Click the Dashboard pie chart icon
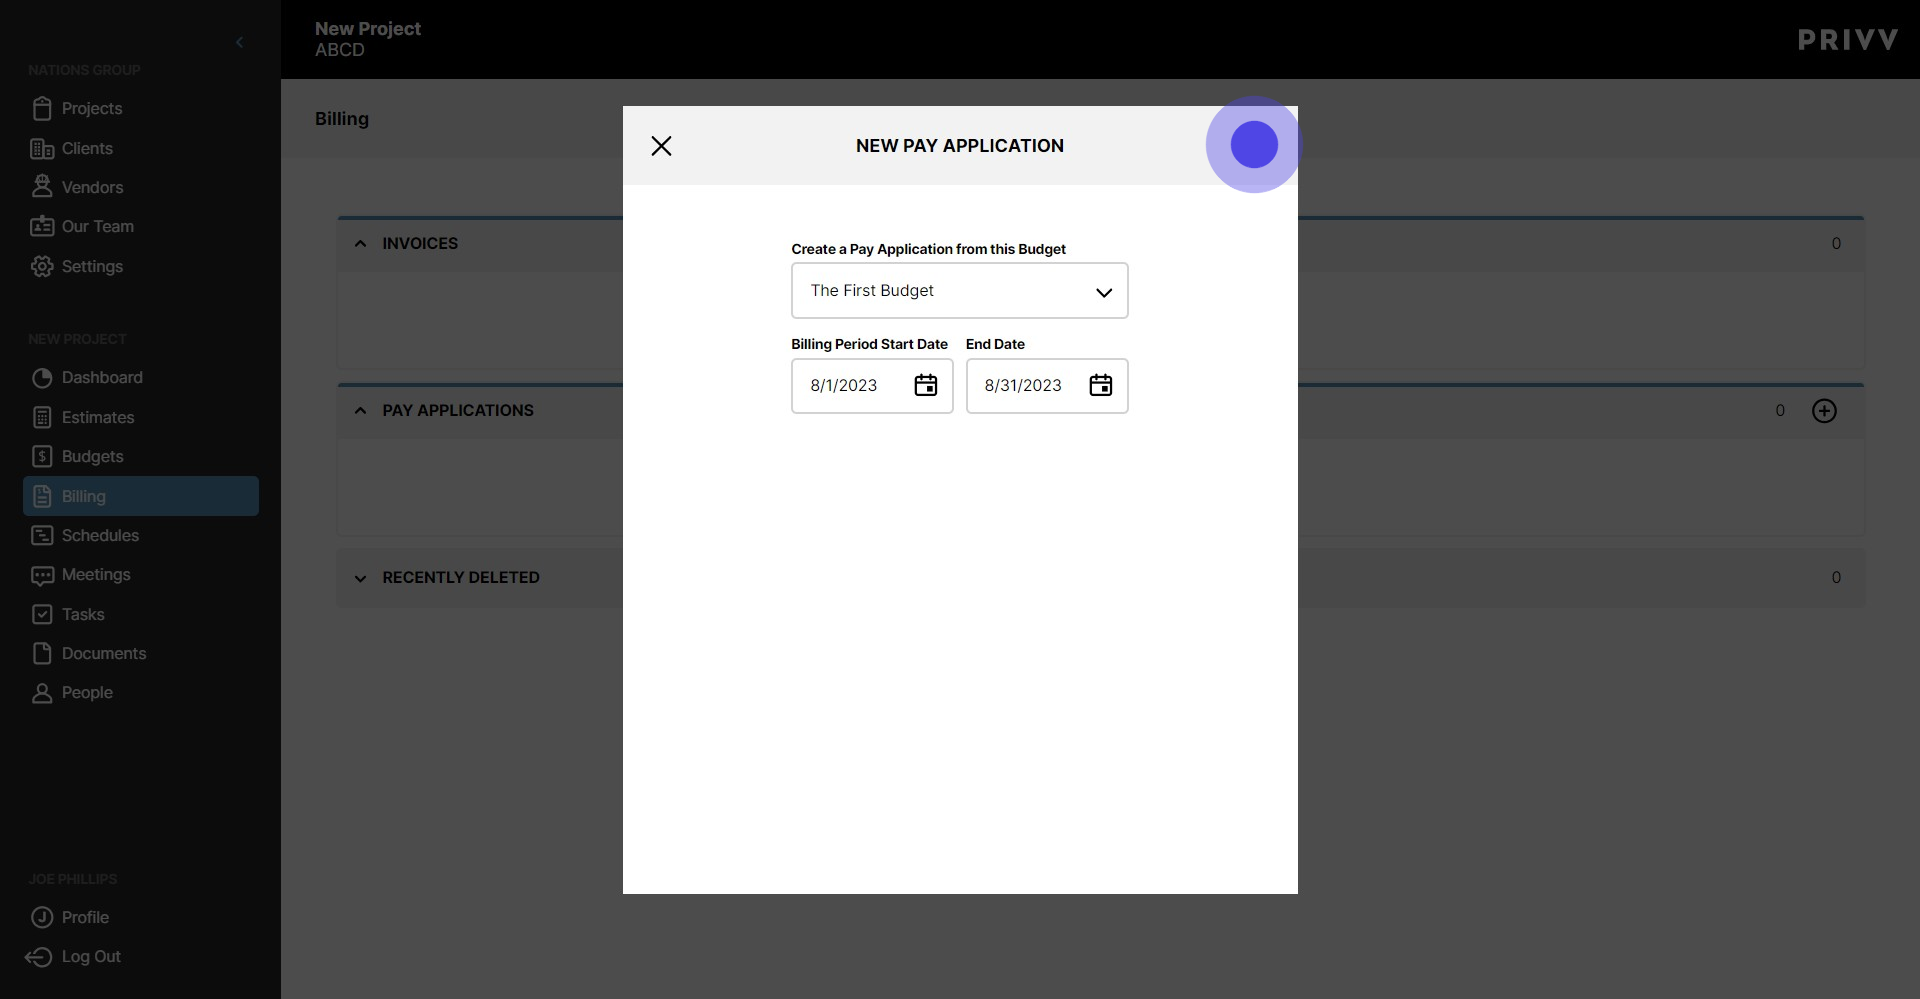The height and width of the screenshot is (999, 1920). [x=42, y=378]
